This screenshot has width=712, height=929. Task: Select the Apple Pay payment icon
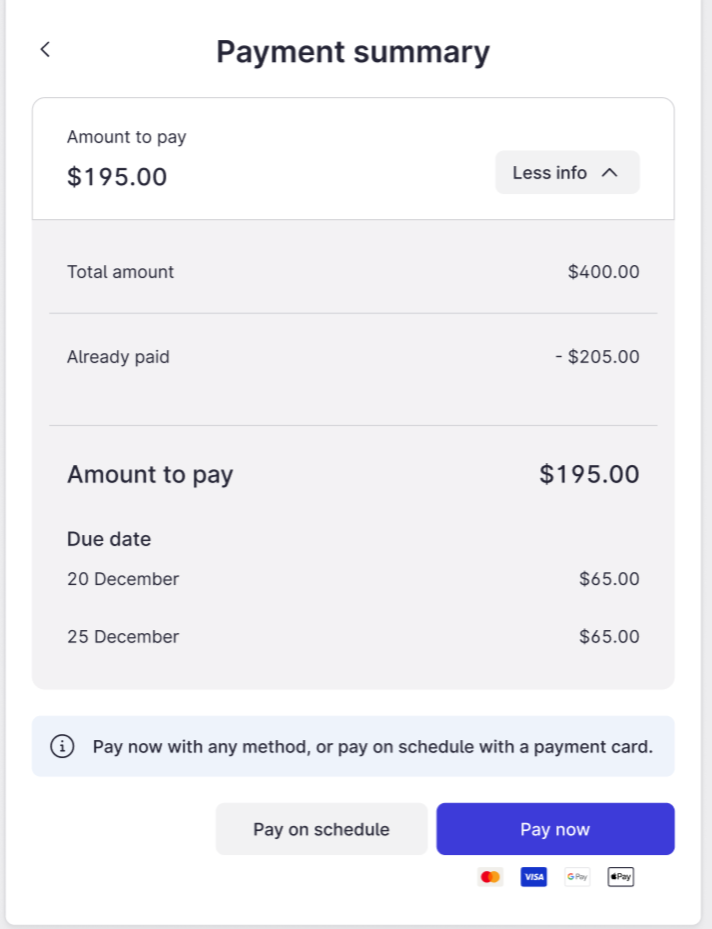pyautogui.click(x=620, y=877)
